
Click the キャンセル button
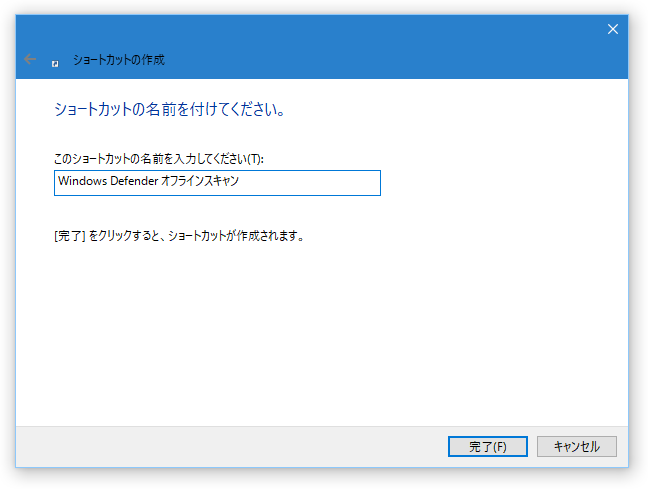[577, 446]
